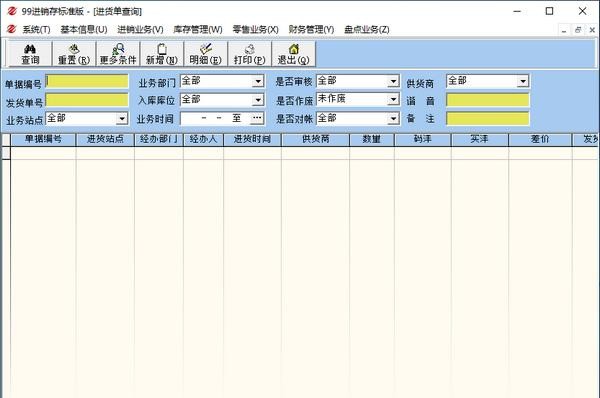Sort by the 单据编号 column header
The width and height of the screenshot is (600, 398).
[x=43, y=140]
